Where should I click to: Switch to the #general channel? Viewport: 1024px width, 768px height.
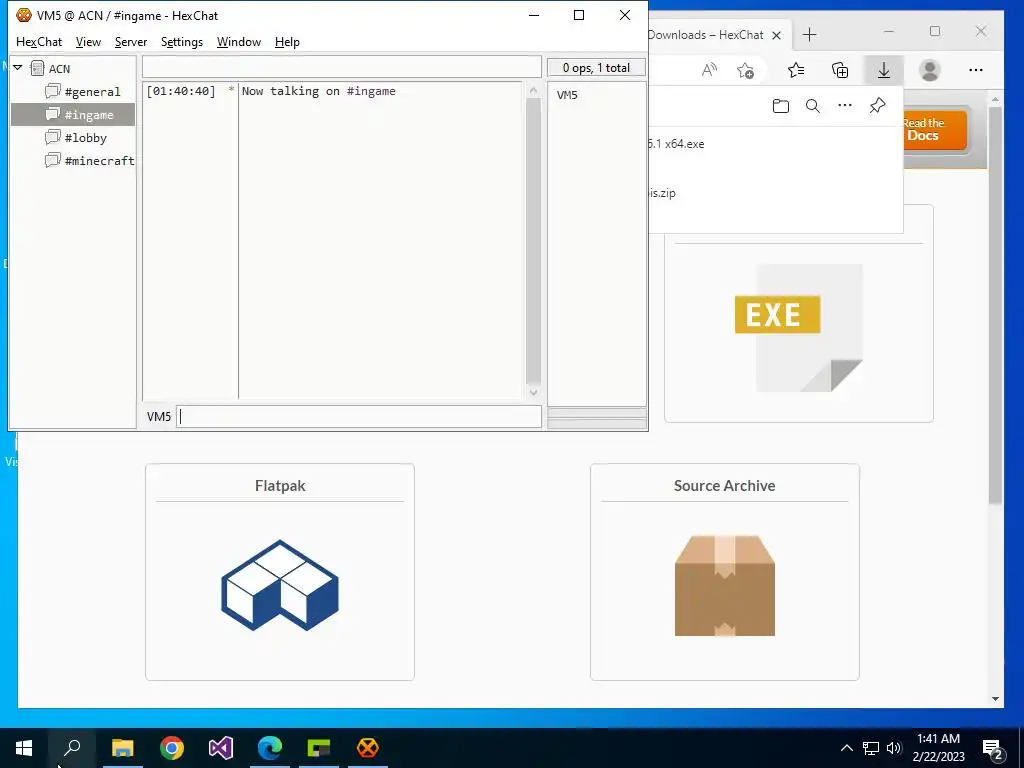(92, 92)
